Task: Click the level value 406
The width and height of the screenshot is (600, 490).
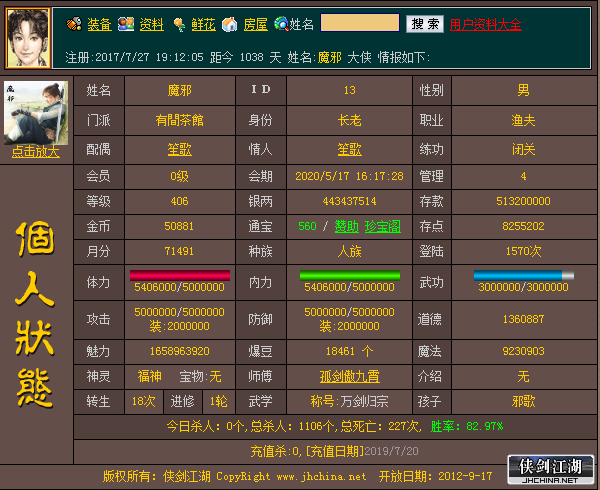Action: tap(179, 201)
